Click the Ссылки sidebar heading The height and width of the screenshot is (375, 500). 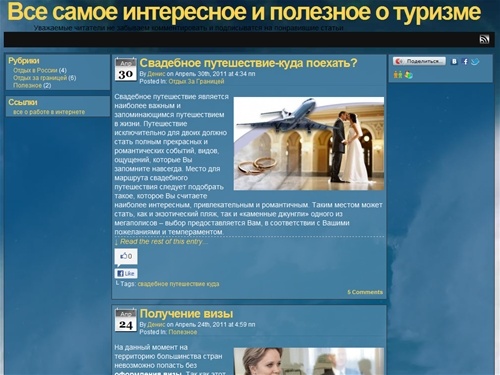click(x=23, y=102)
